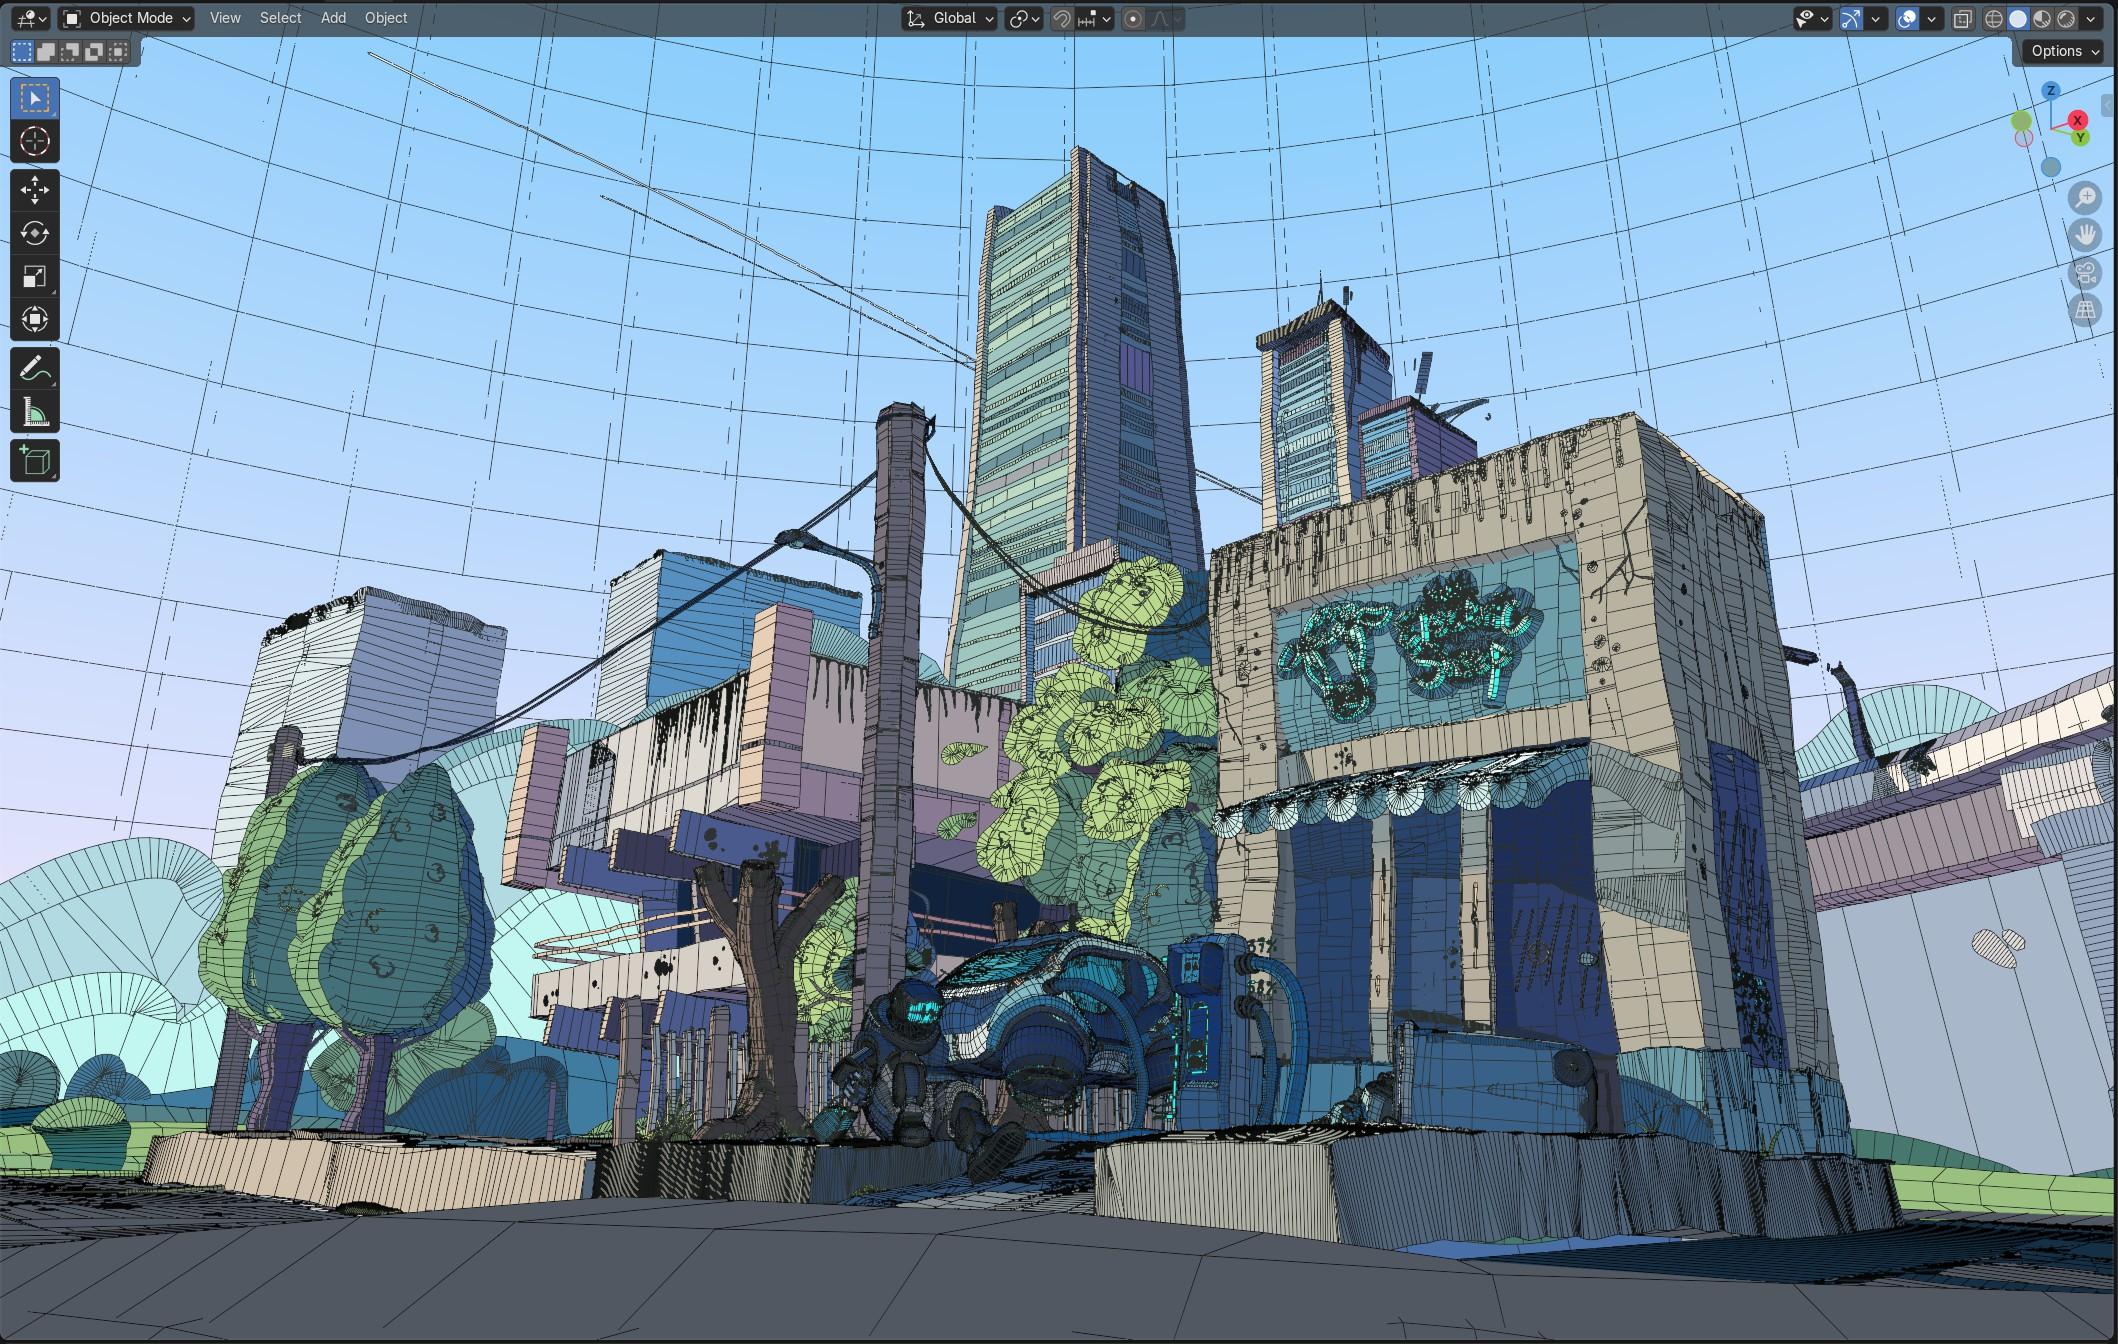Open the Add menu
Screen dimensions: 2118x1344
click(x=333, y=18)
